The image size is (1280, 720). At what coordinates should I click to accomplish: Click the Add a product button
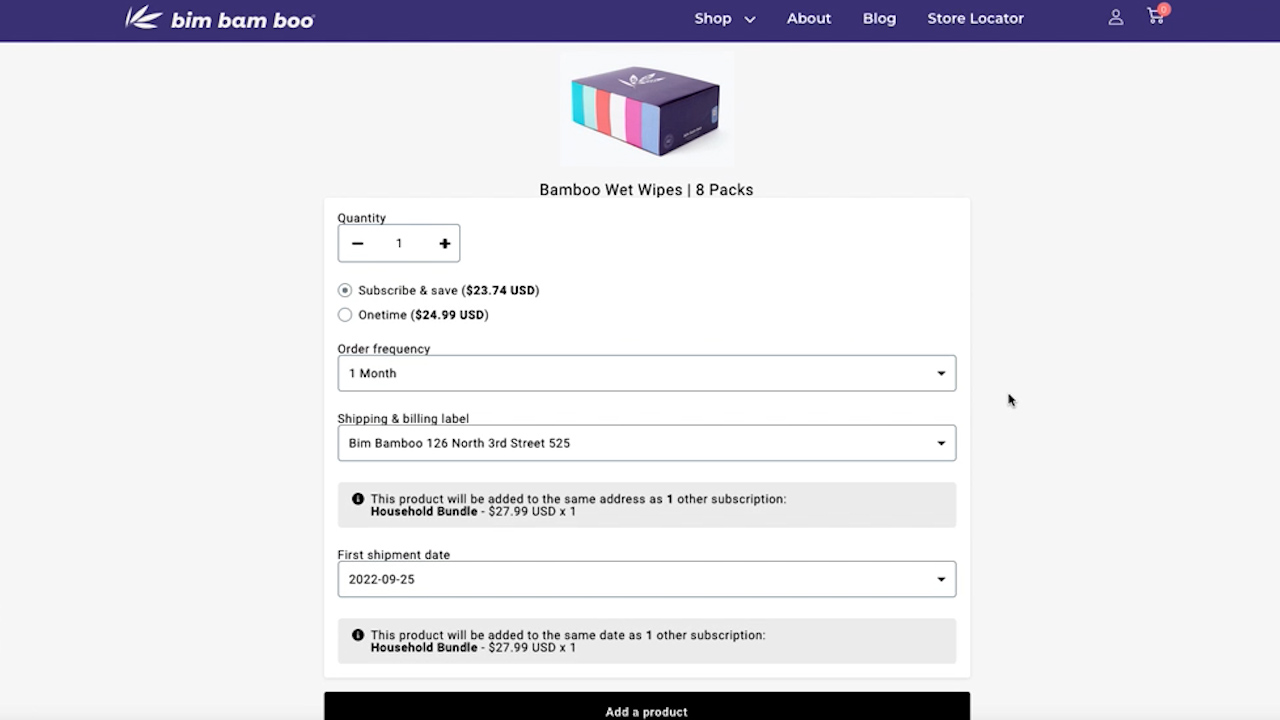[x=647, y=706]
